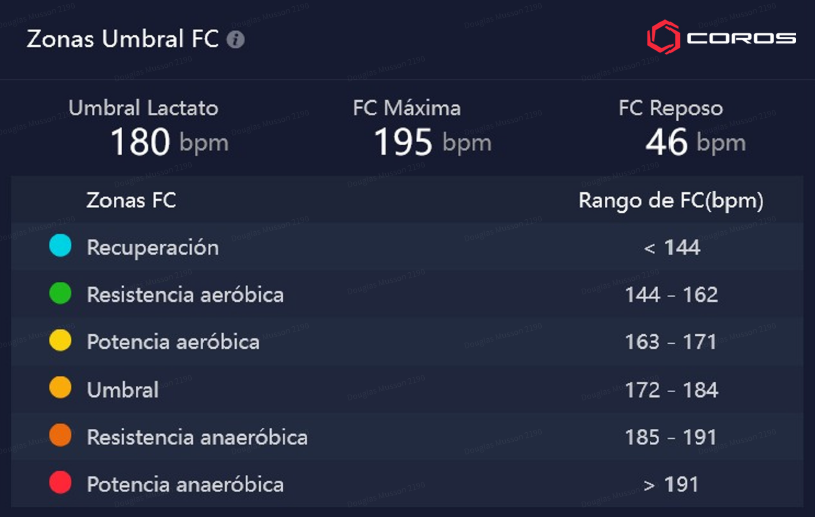Click the 185 - 191 range value
Viewport: 815px width, 517px height.
[671, 437]
